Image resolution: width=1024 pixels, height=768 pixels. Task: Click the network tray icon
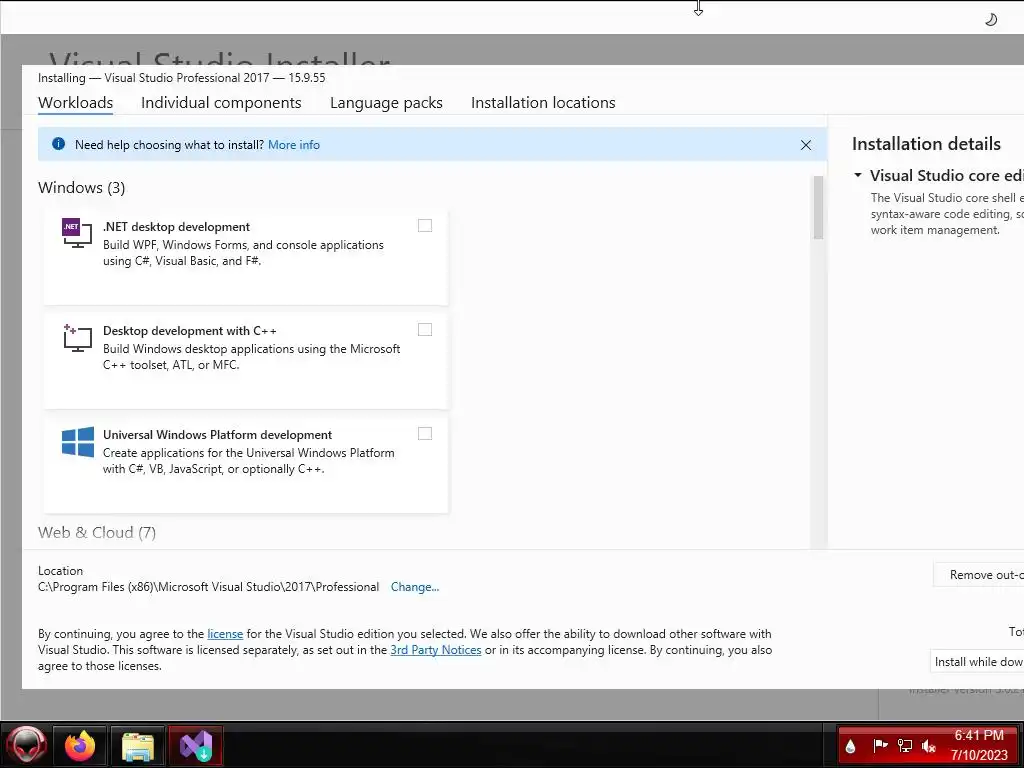click(904, 746)
